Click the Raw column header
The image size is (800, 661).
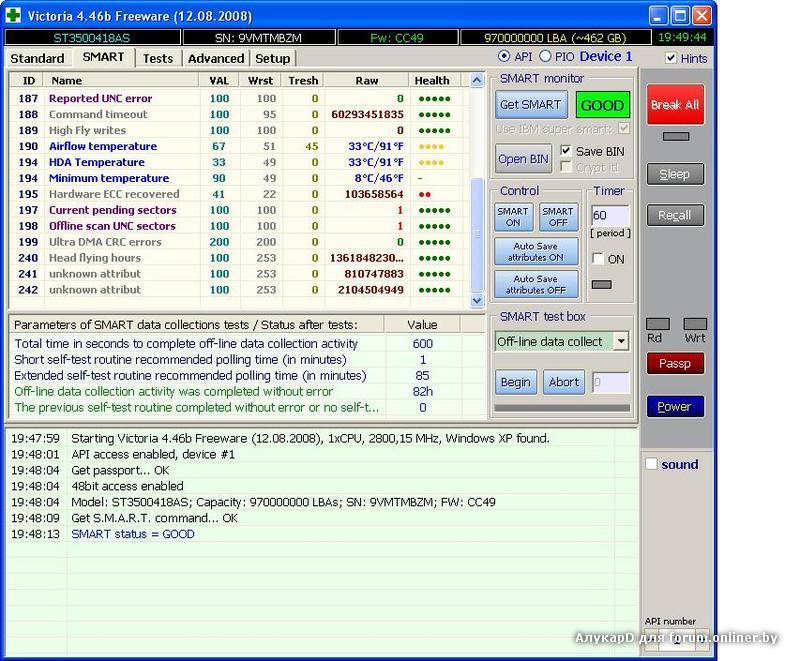(367, 81)
